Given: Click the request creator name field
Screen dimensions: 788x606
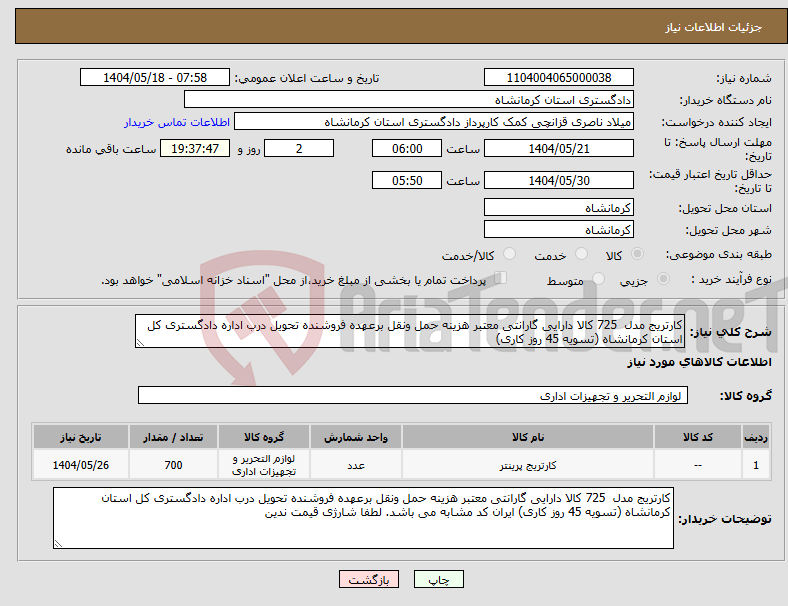Looking at the screenshot, I should [434, 122].
